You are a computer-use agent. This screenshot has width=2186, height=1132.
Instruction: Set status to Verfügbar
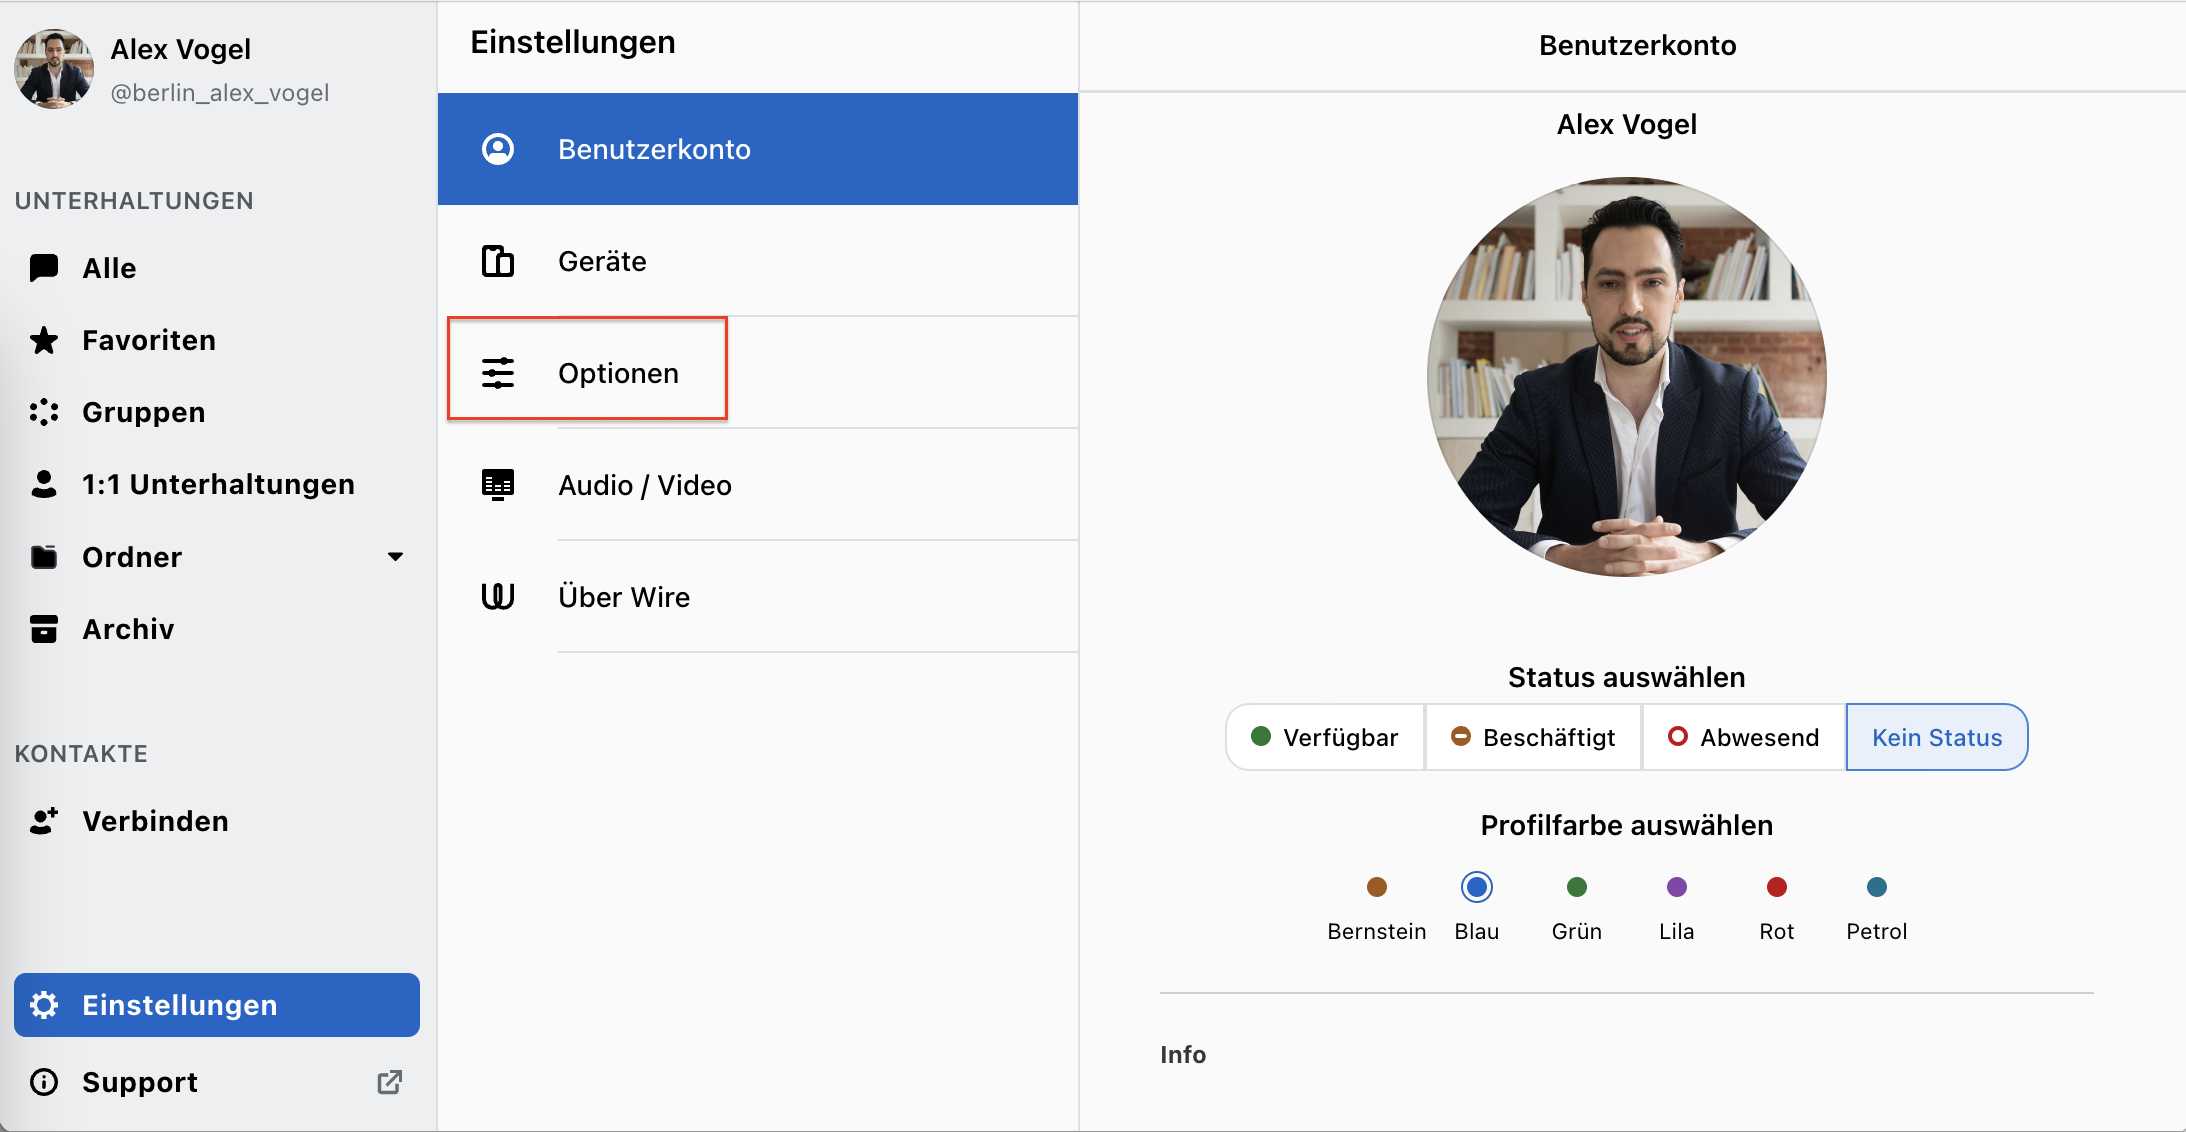coord(1325,737)
